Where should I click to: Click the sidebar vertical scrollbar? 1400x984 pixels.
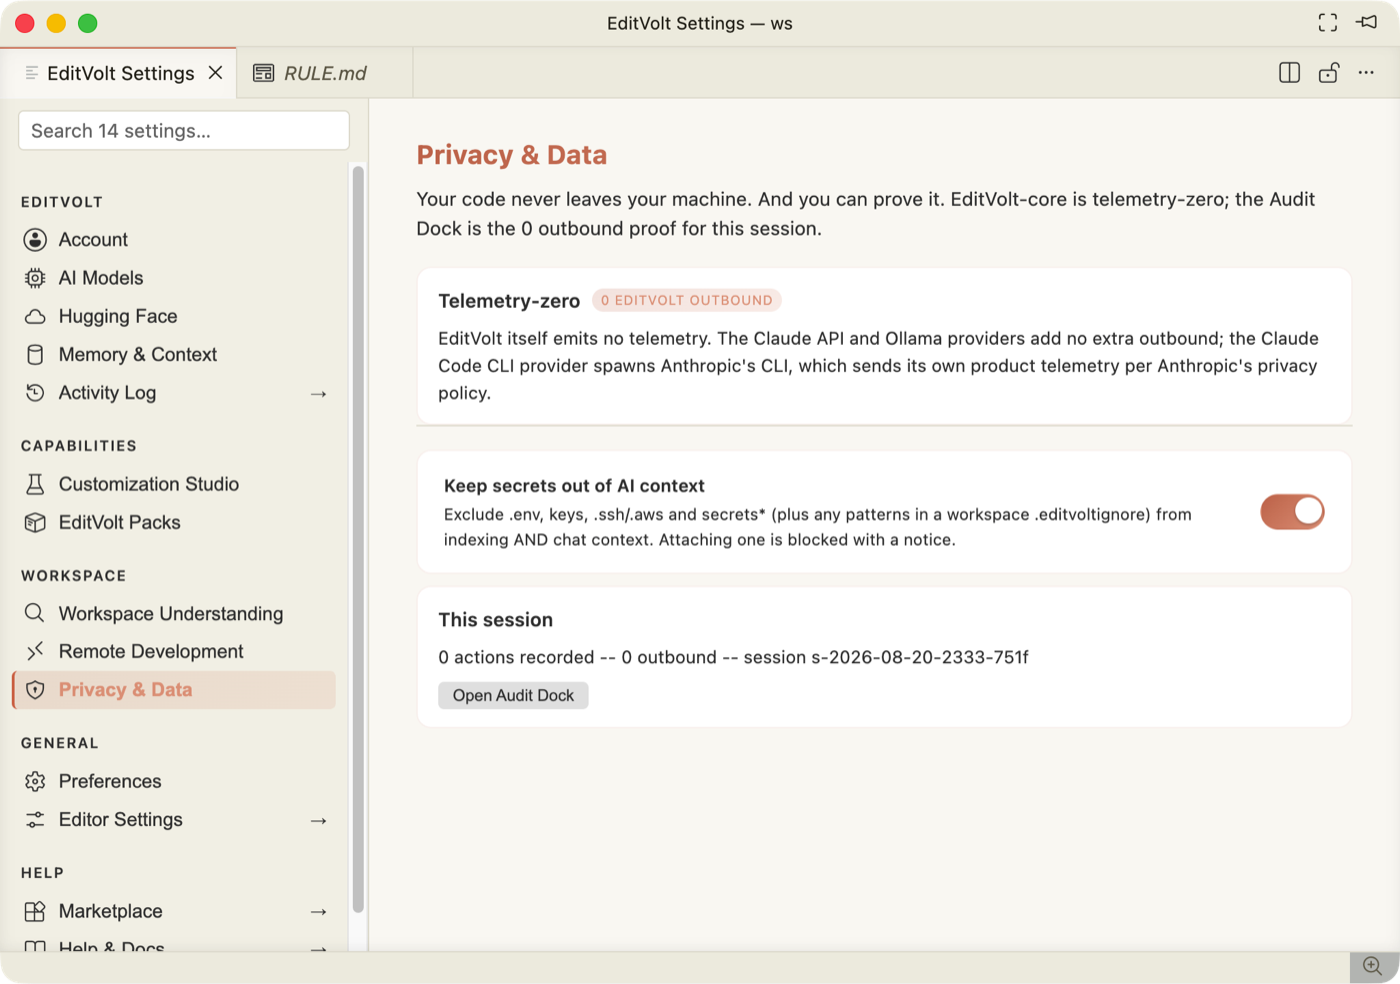click(x=358, y=540)
